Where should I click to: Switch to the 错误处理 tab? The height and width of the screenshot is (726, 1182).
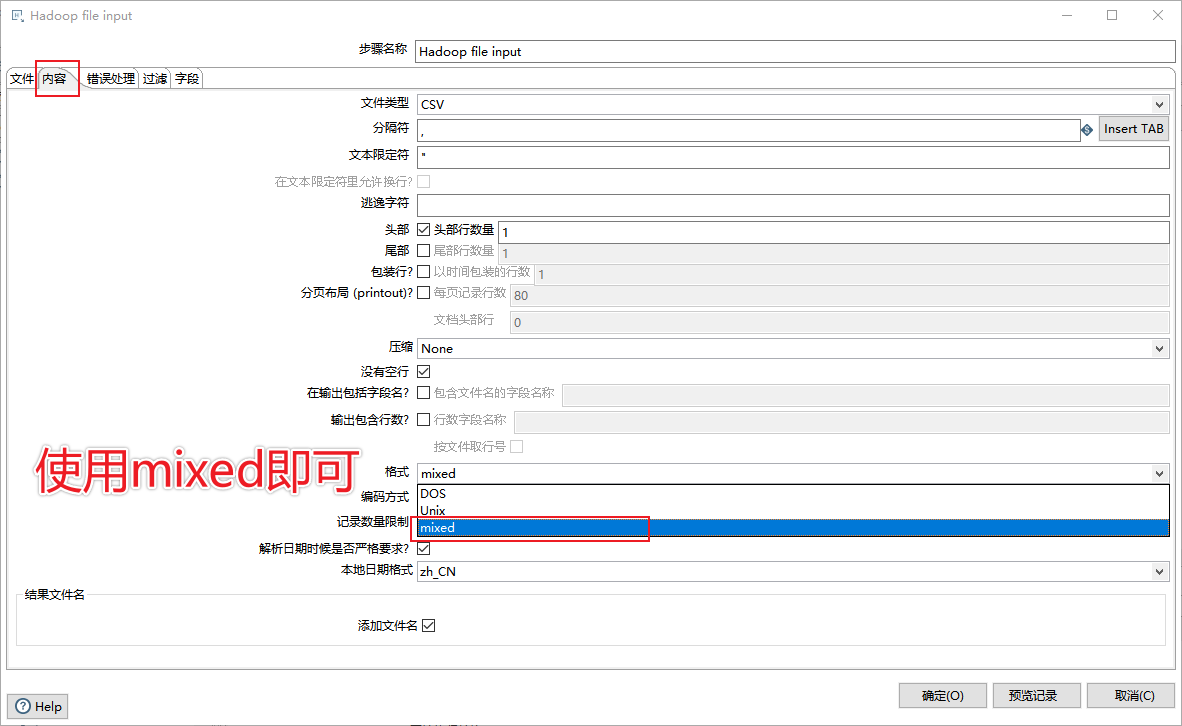pos(110,78)
